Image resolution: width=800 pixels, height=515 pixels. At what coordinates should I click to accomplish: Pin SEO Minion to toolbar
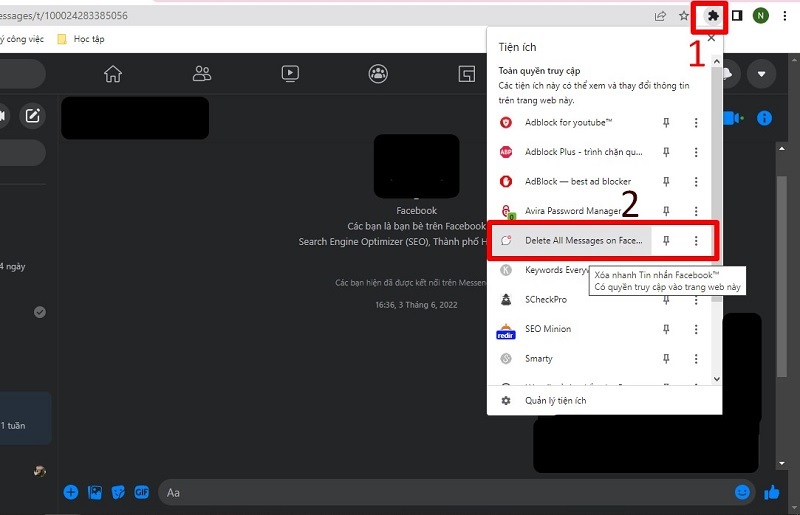click(x=666, y=329)
